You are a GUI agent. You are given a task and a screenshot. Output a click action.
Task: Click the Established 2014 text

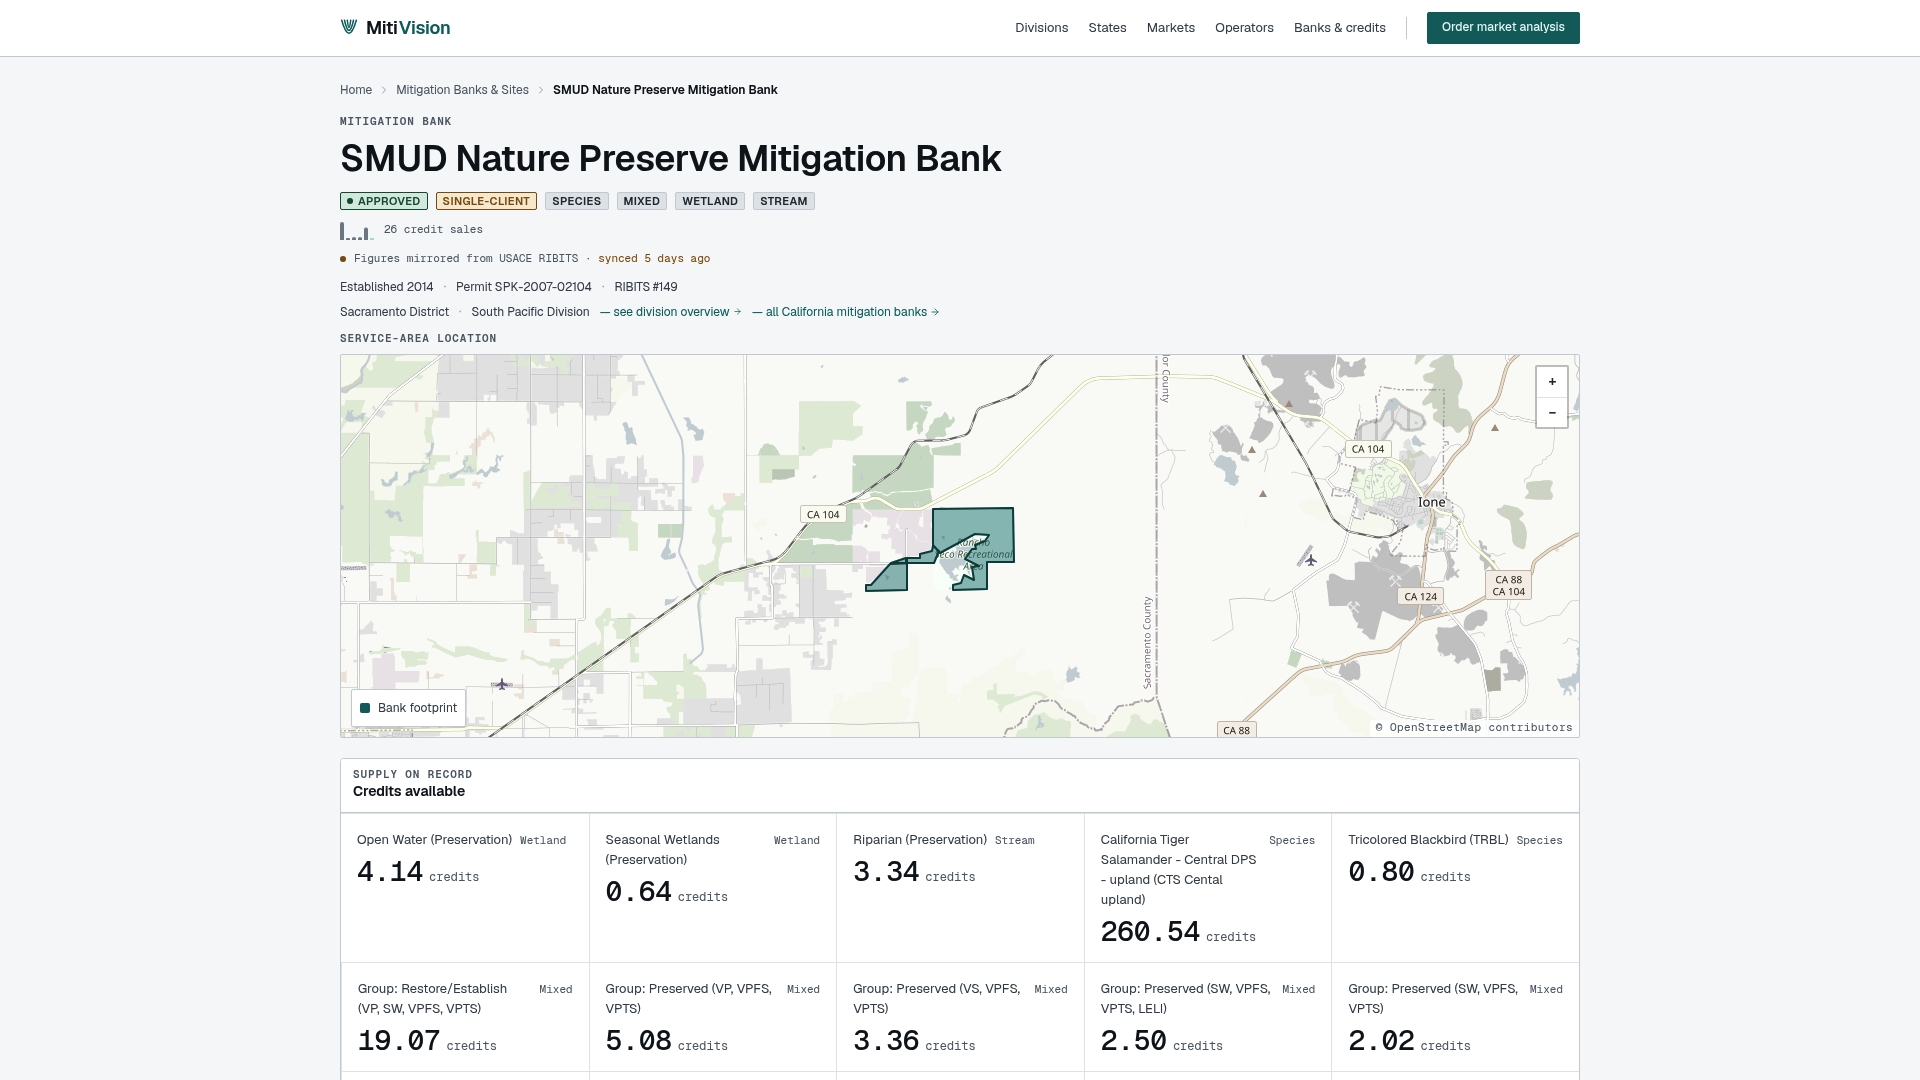(386, 287)
